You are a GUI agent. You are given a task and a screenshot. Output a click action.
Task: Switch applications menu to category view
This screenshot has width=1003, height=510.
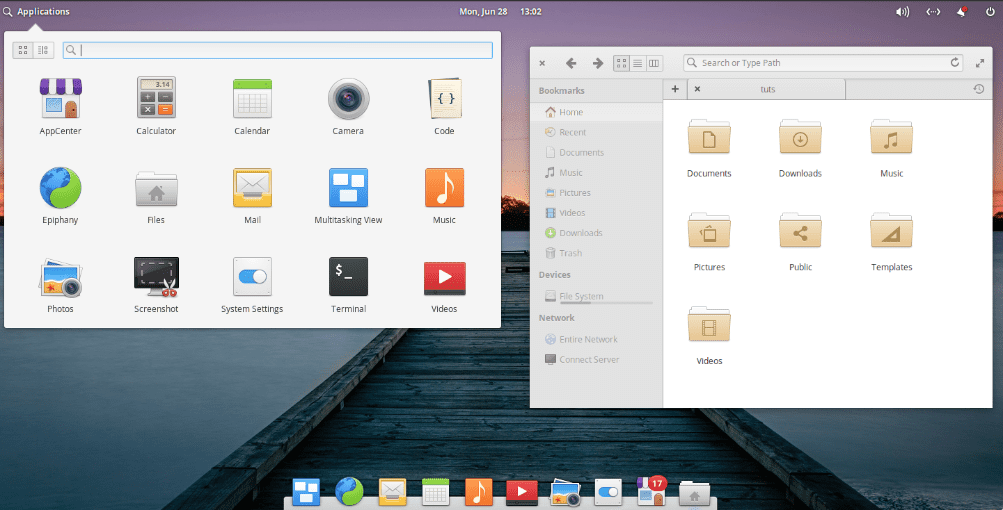pyautogui.click(x=43, y=50)
